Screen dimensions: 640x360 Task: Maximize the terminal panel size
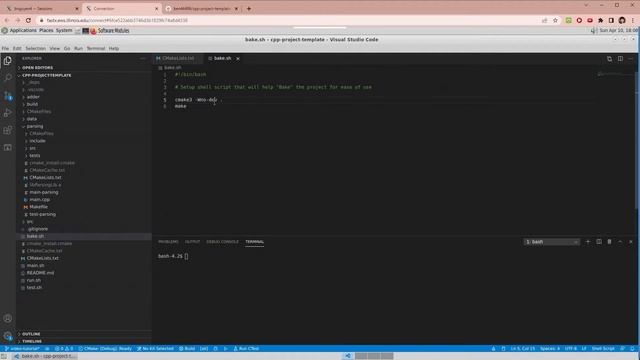(620, 242)
